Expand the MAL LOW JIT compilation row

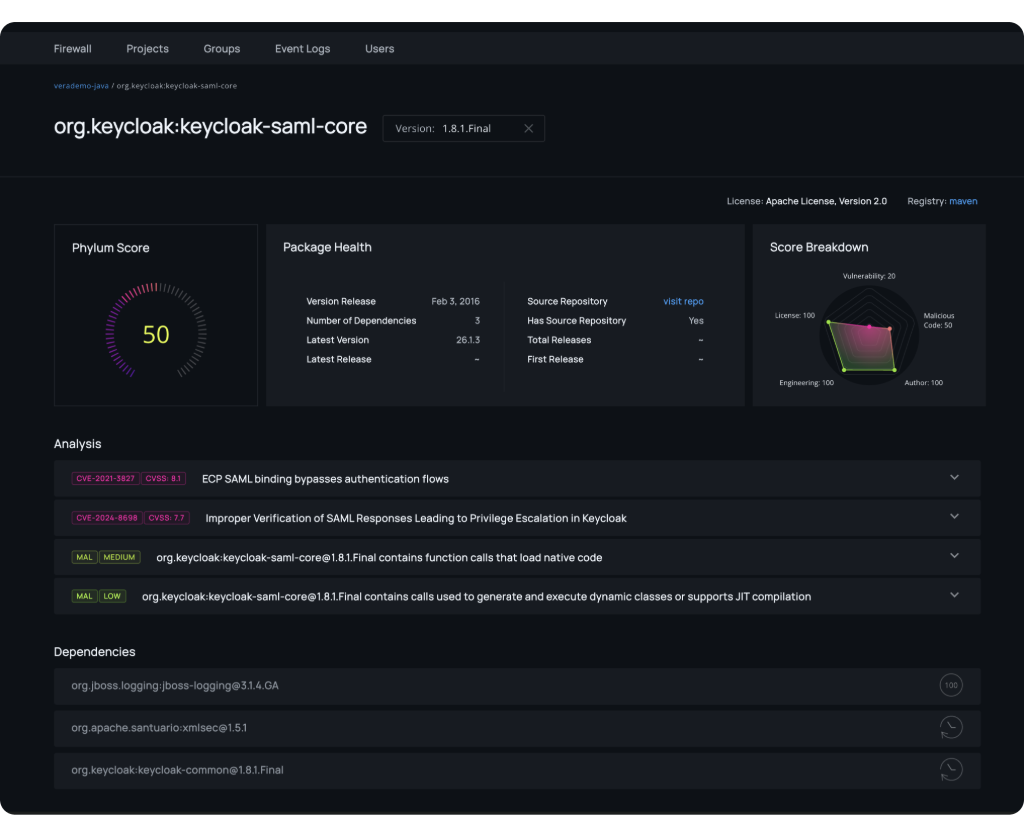(x=517, y=596)
